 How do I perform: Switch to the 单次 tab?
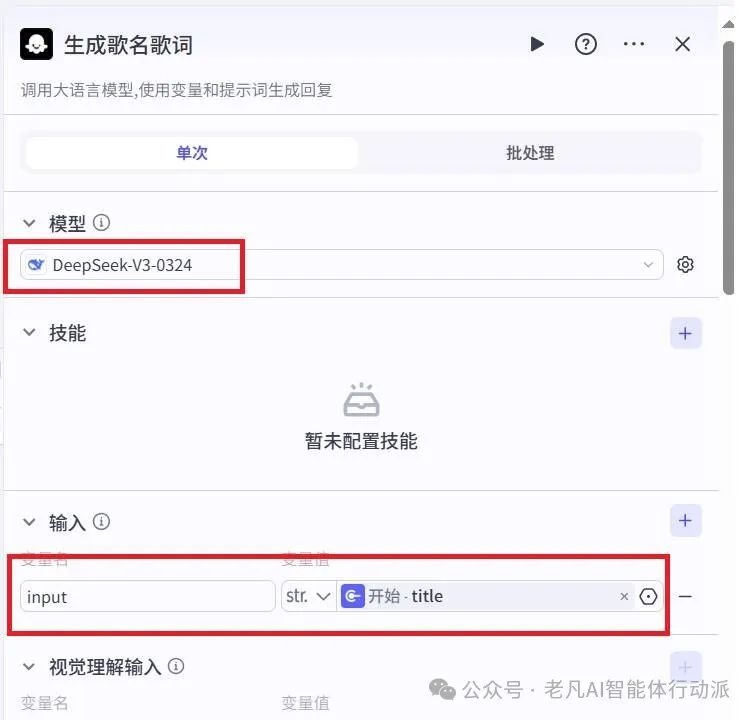pyautogui.click(x=191, y=153)
